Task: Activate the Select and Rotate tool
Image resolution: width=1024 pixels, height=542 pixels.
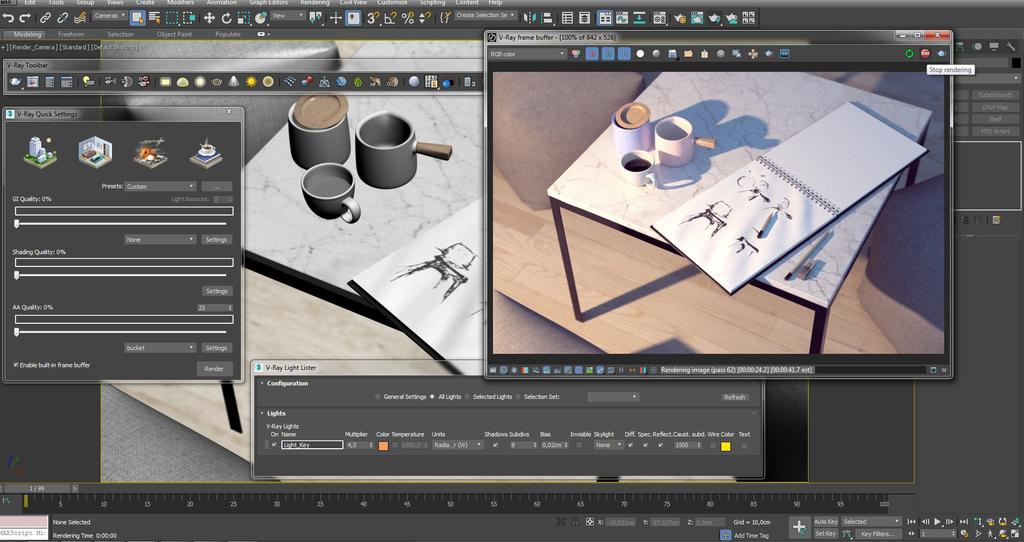Action: 227,18
